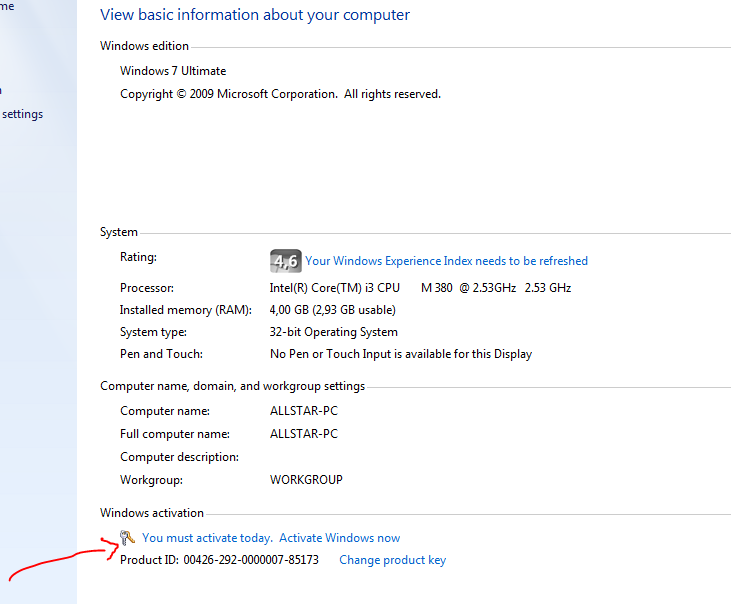Click ALLSTAR-PC beside 'Computer name:'
Screen dimensions: 731x604
(x=303, y=411)
